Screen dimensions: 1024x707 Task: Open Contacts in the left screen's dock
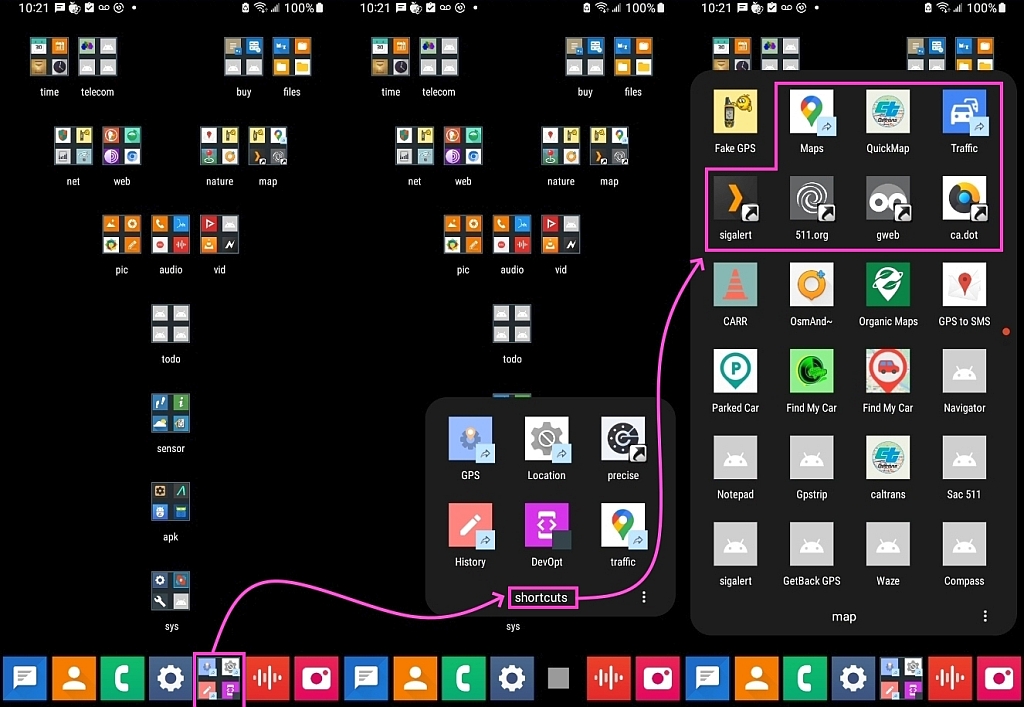[74, 678]
